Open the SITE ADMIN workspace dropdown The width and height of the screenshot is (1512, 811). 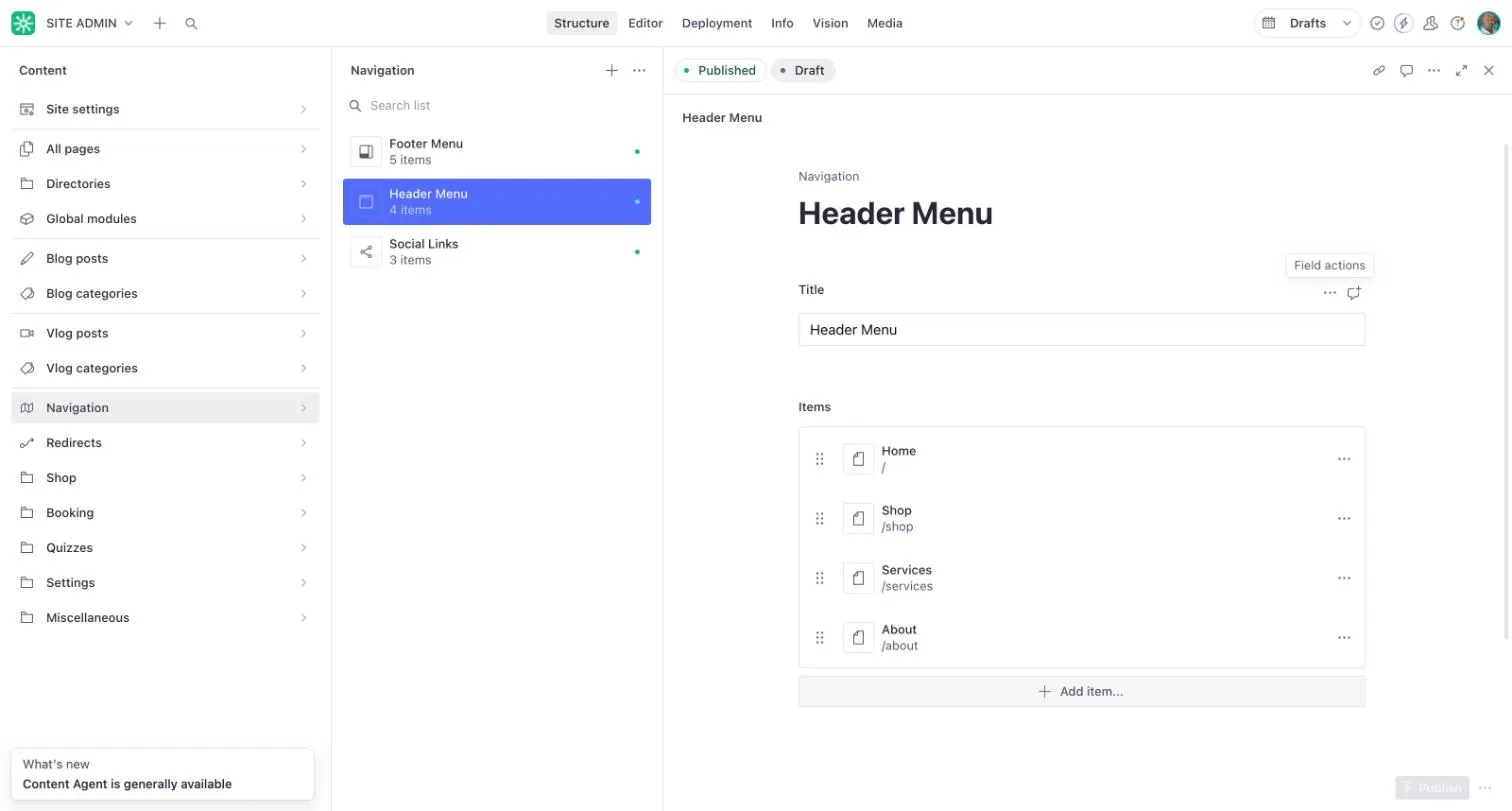click(x=90, y=23)
